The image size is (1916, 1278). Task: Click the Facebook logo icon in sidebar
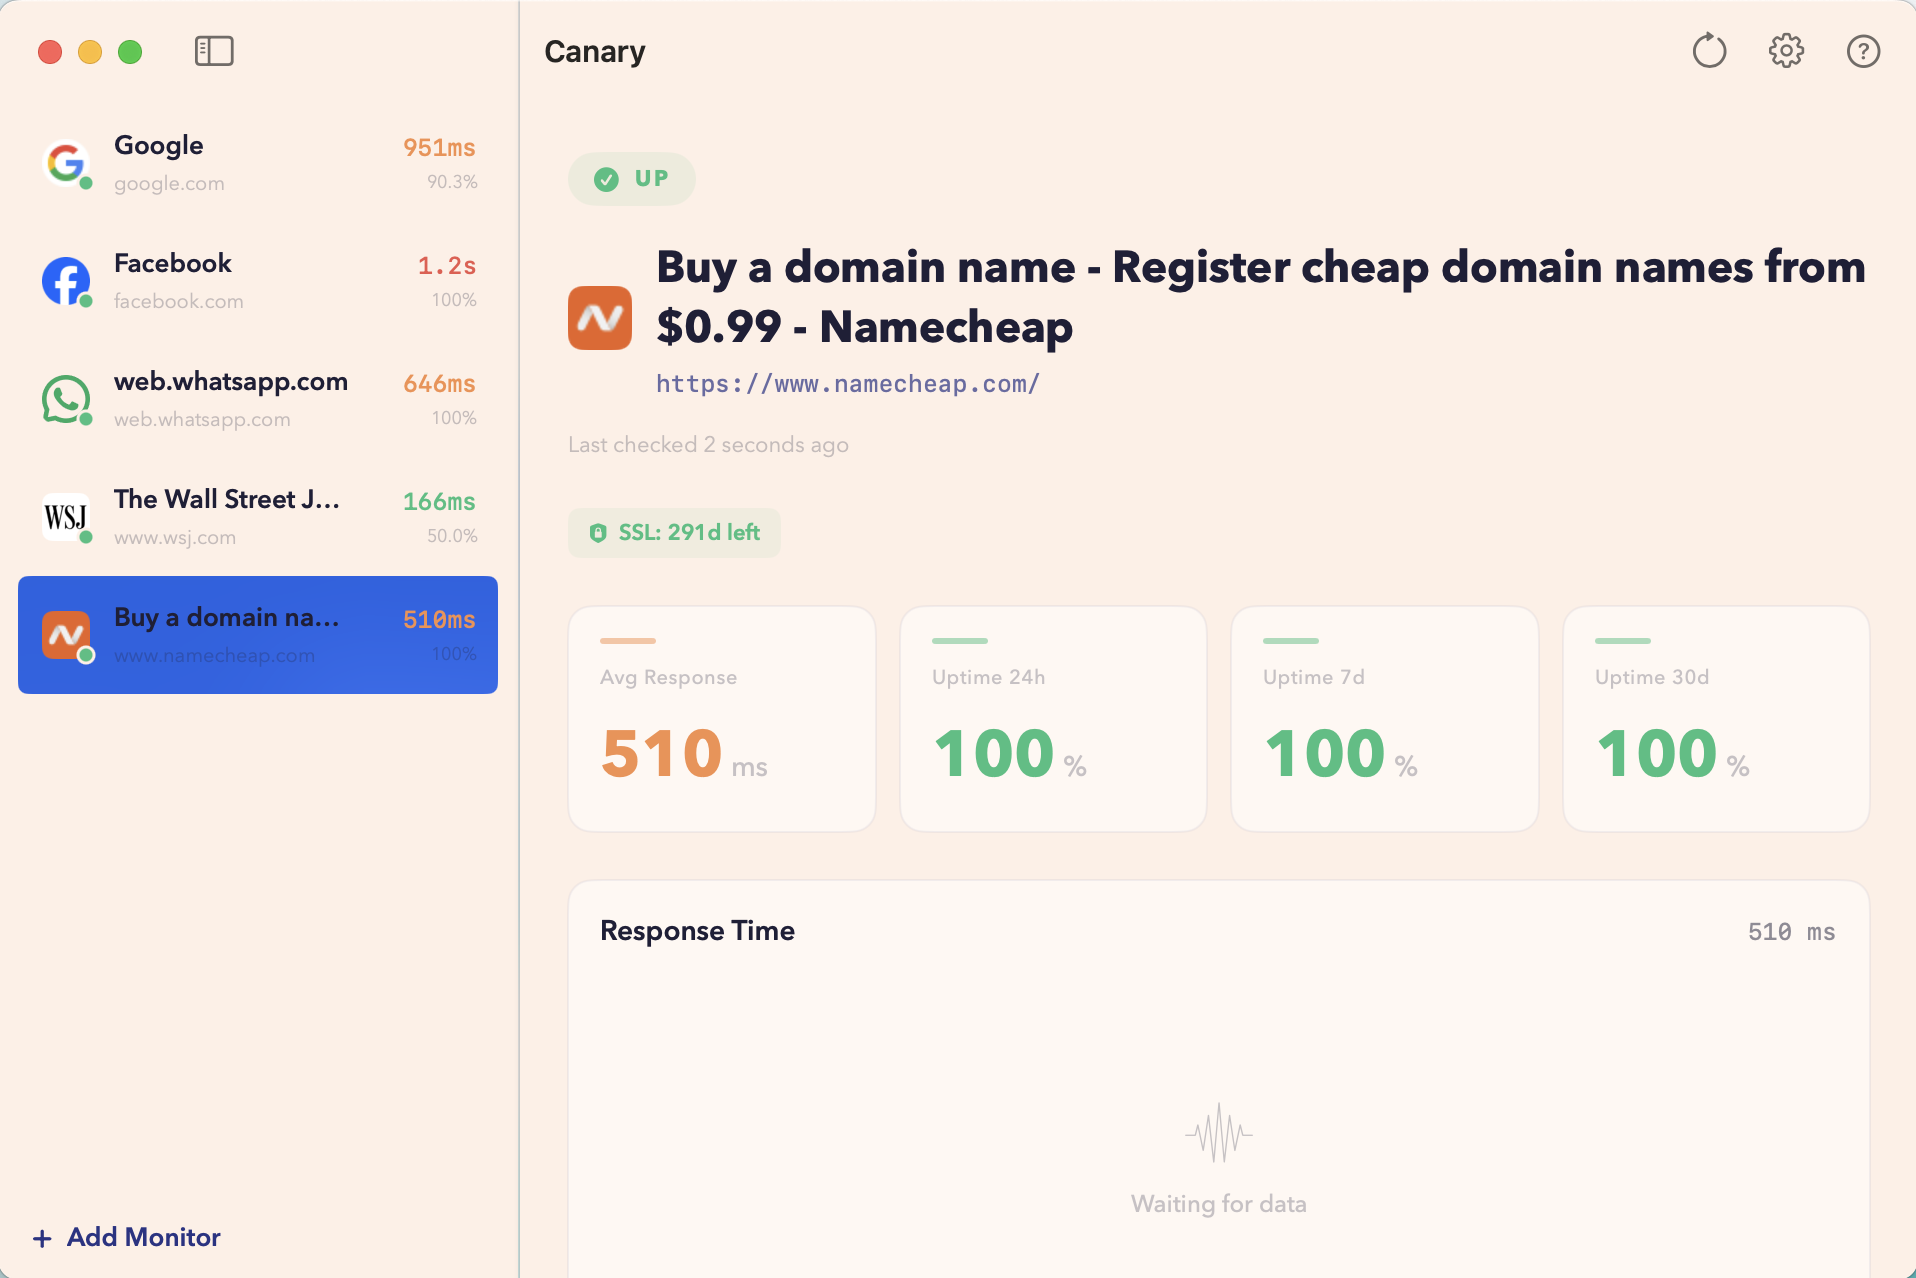point(66,281)
